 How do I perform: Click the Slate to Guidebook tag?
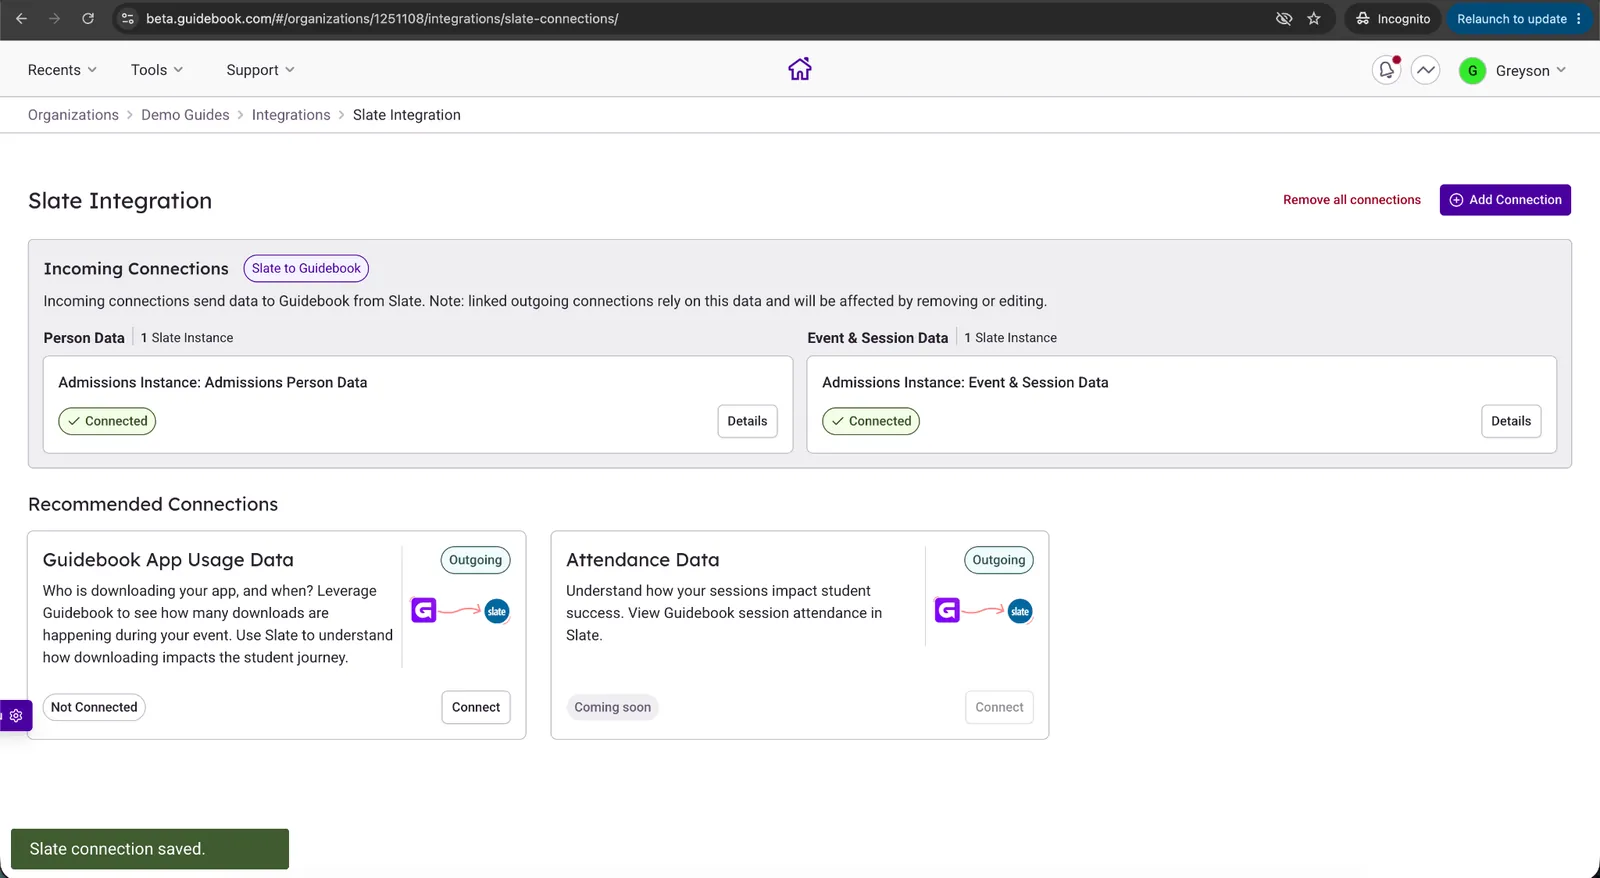click(306, 268)
